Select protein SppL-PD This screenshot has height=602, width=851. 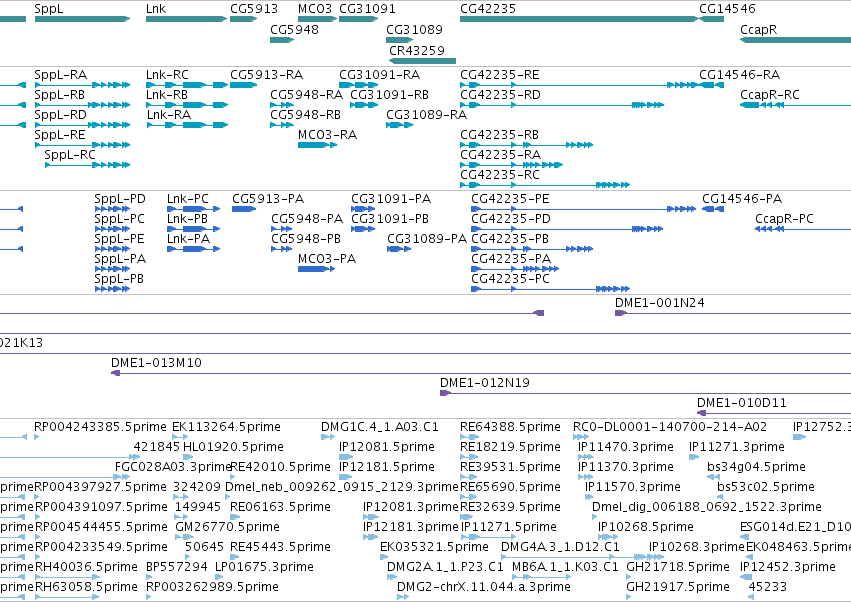(x=112, y=209)
